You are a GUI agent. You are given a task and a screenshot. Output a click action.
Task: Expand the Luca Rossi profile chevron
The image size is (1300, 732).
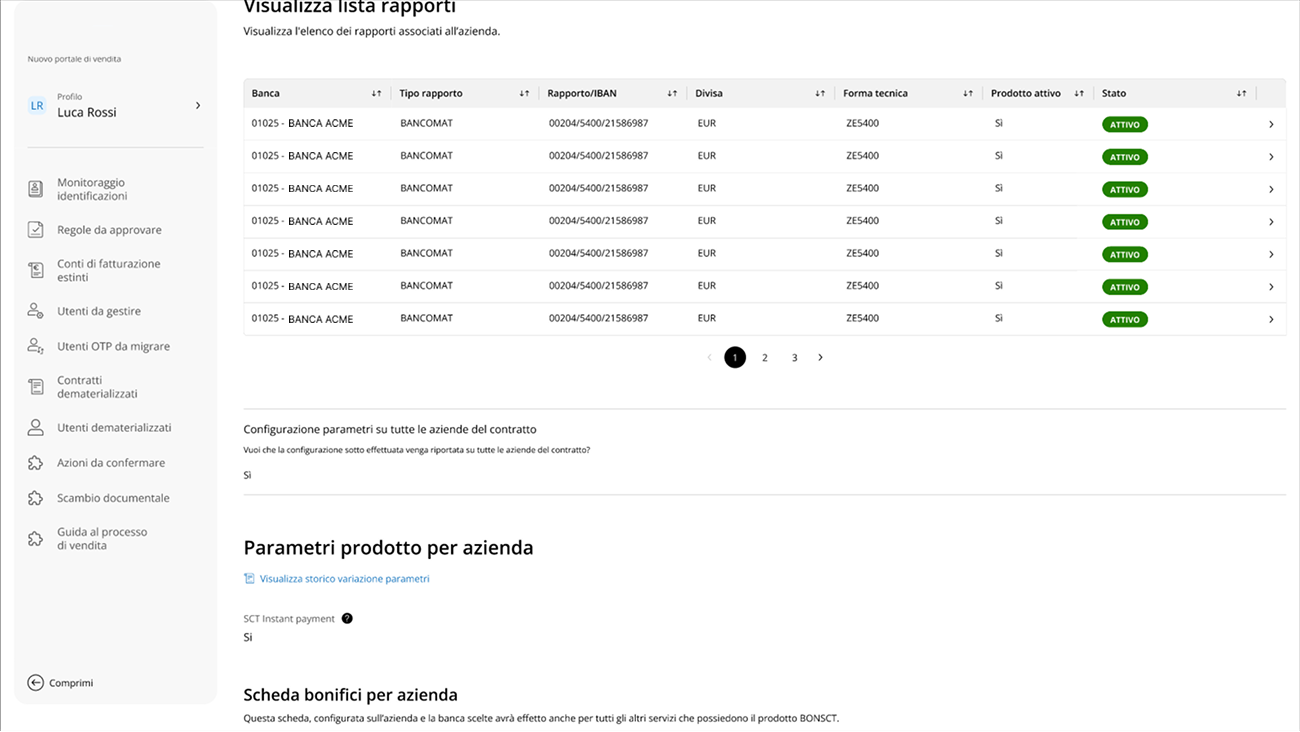point(198,105)
